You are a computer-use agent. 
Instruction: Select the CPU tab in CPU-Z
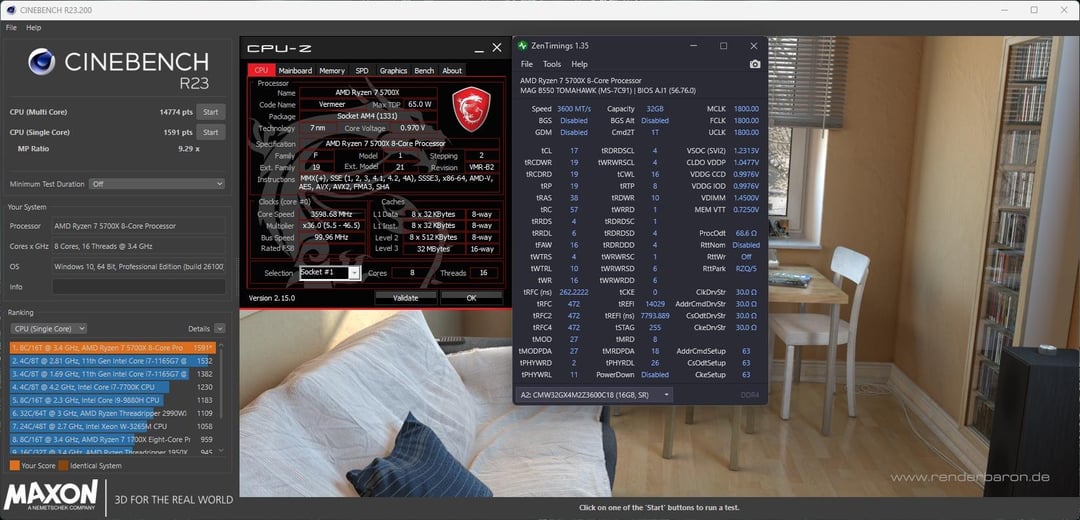pyautogui.click(x=262, y=70)
